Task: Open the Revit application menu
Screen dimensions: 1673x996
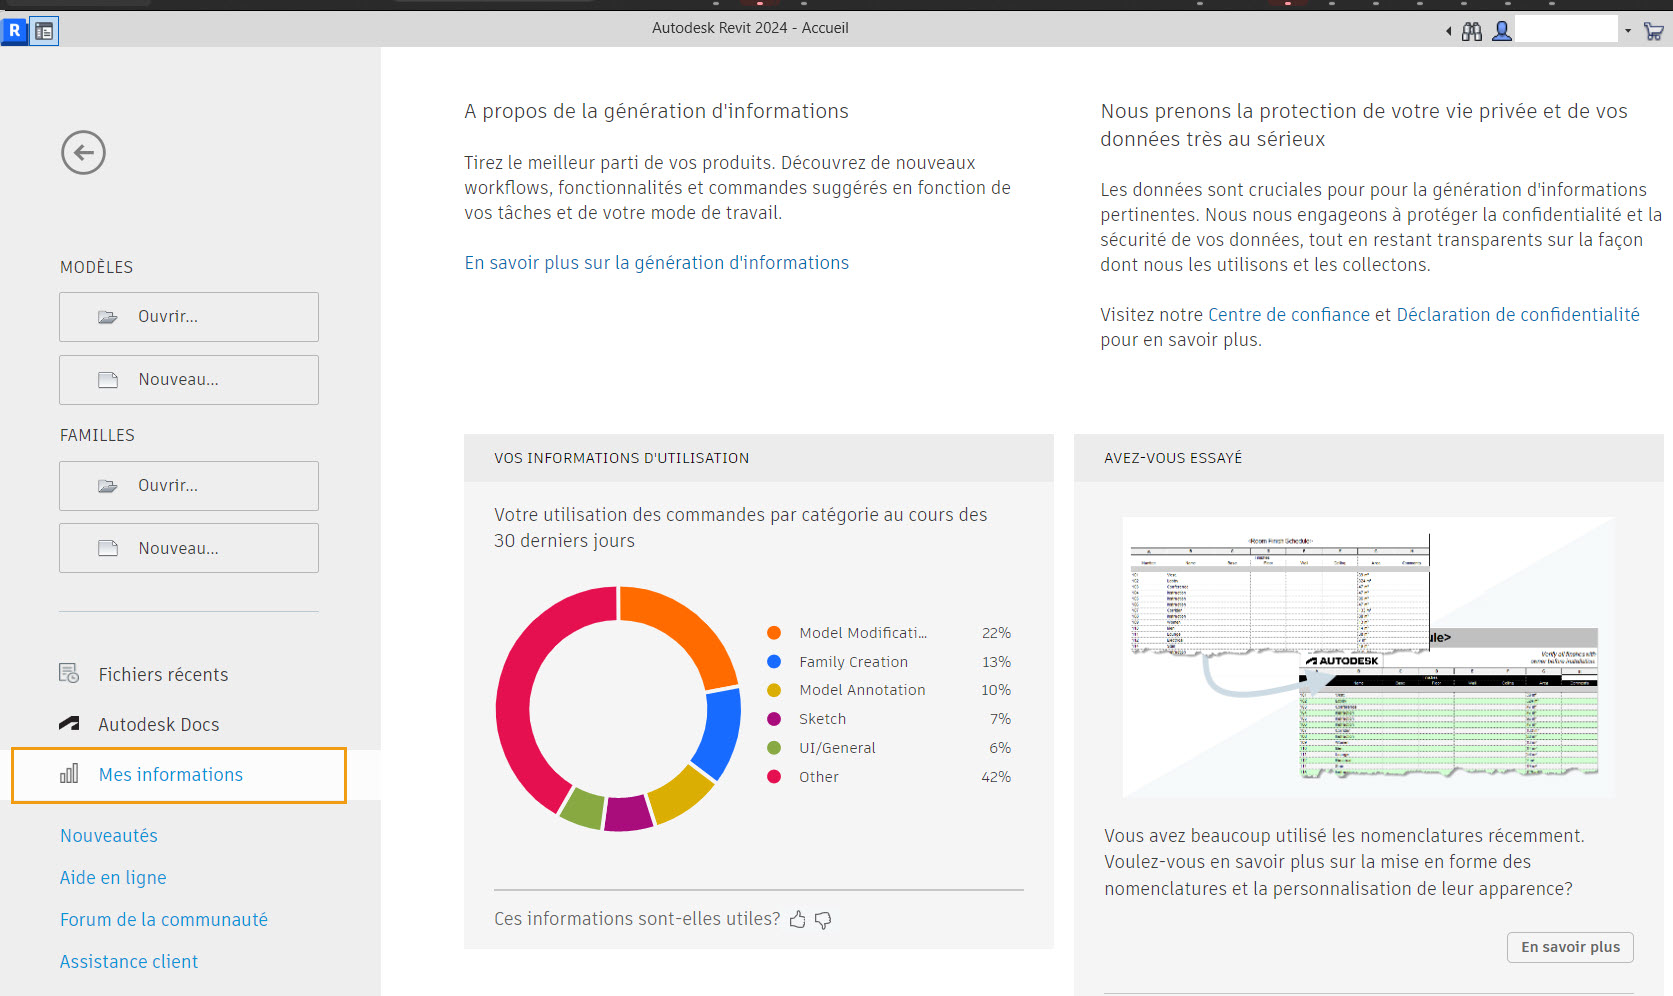Action: point(13,30)
